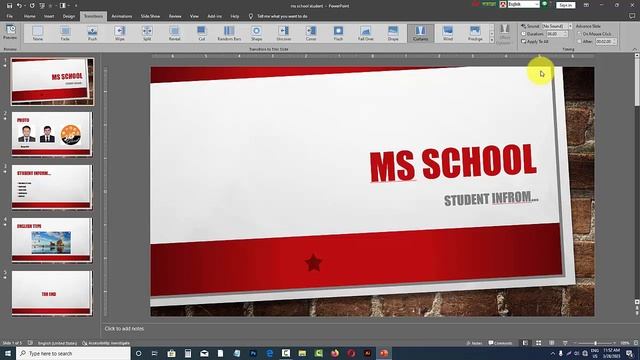Apply the Uncover transition
Image resolution: width=640 pixels, height=360 pixels.
point(284,33)
